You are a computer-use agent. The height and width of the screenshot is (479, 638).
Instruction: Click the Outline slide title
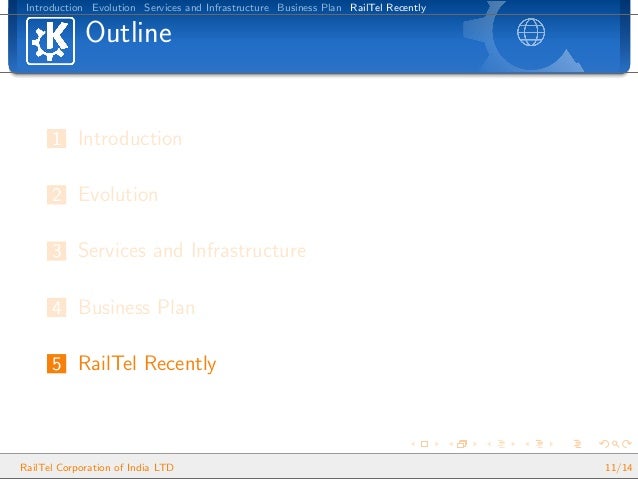click(129, 33)
